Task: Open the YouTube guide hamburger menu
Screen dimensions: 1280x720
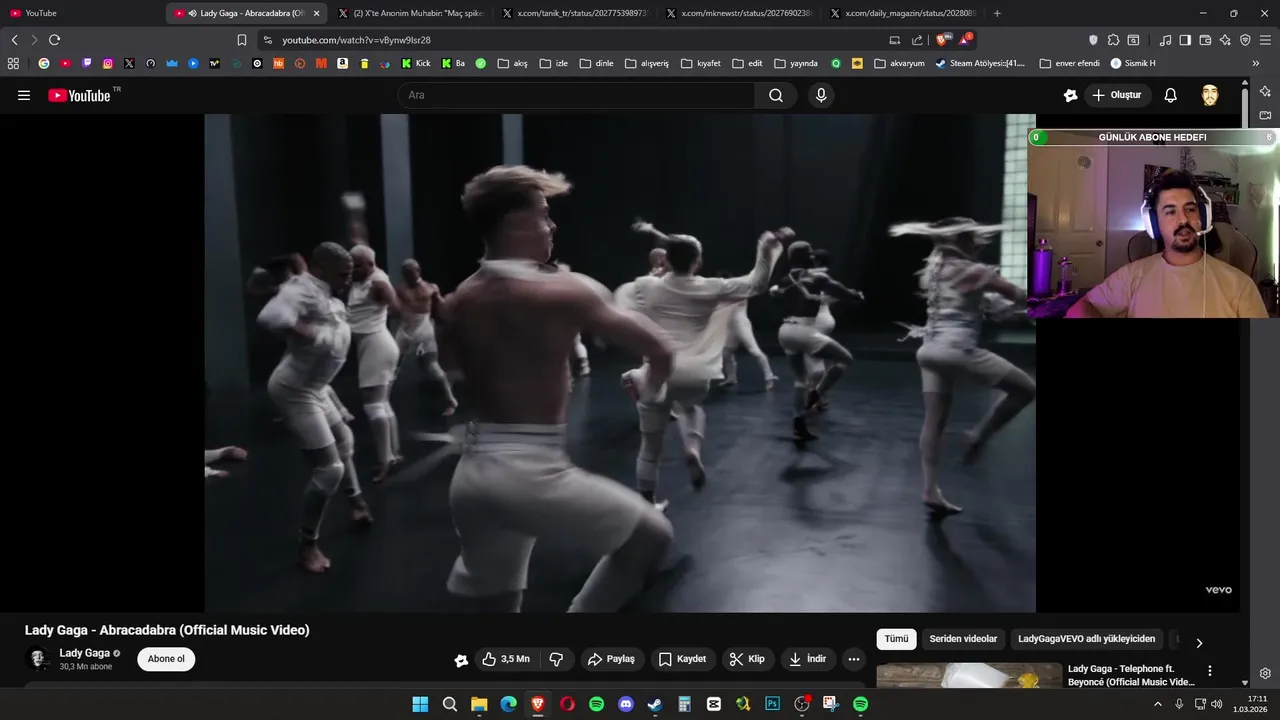Action: click(x=24, y=95)
